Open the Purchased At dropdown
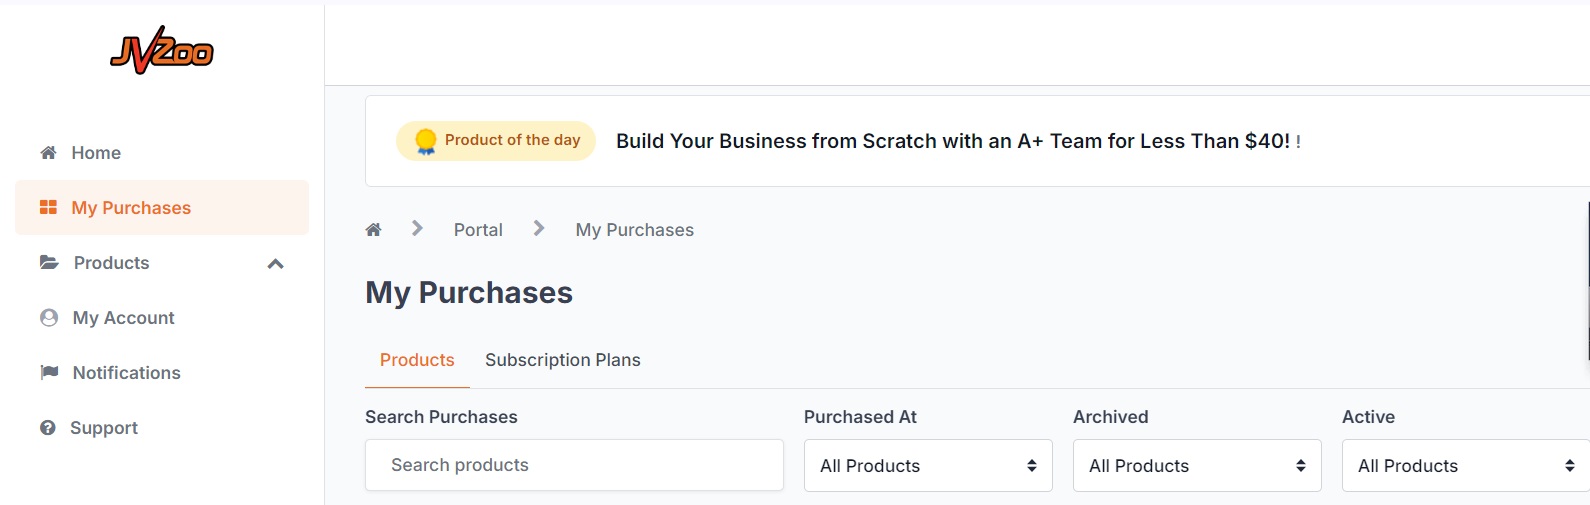 click(928, 465)
